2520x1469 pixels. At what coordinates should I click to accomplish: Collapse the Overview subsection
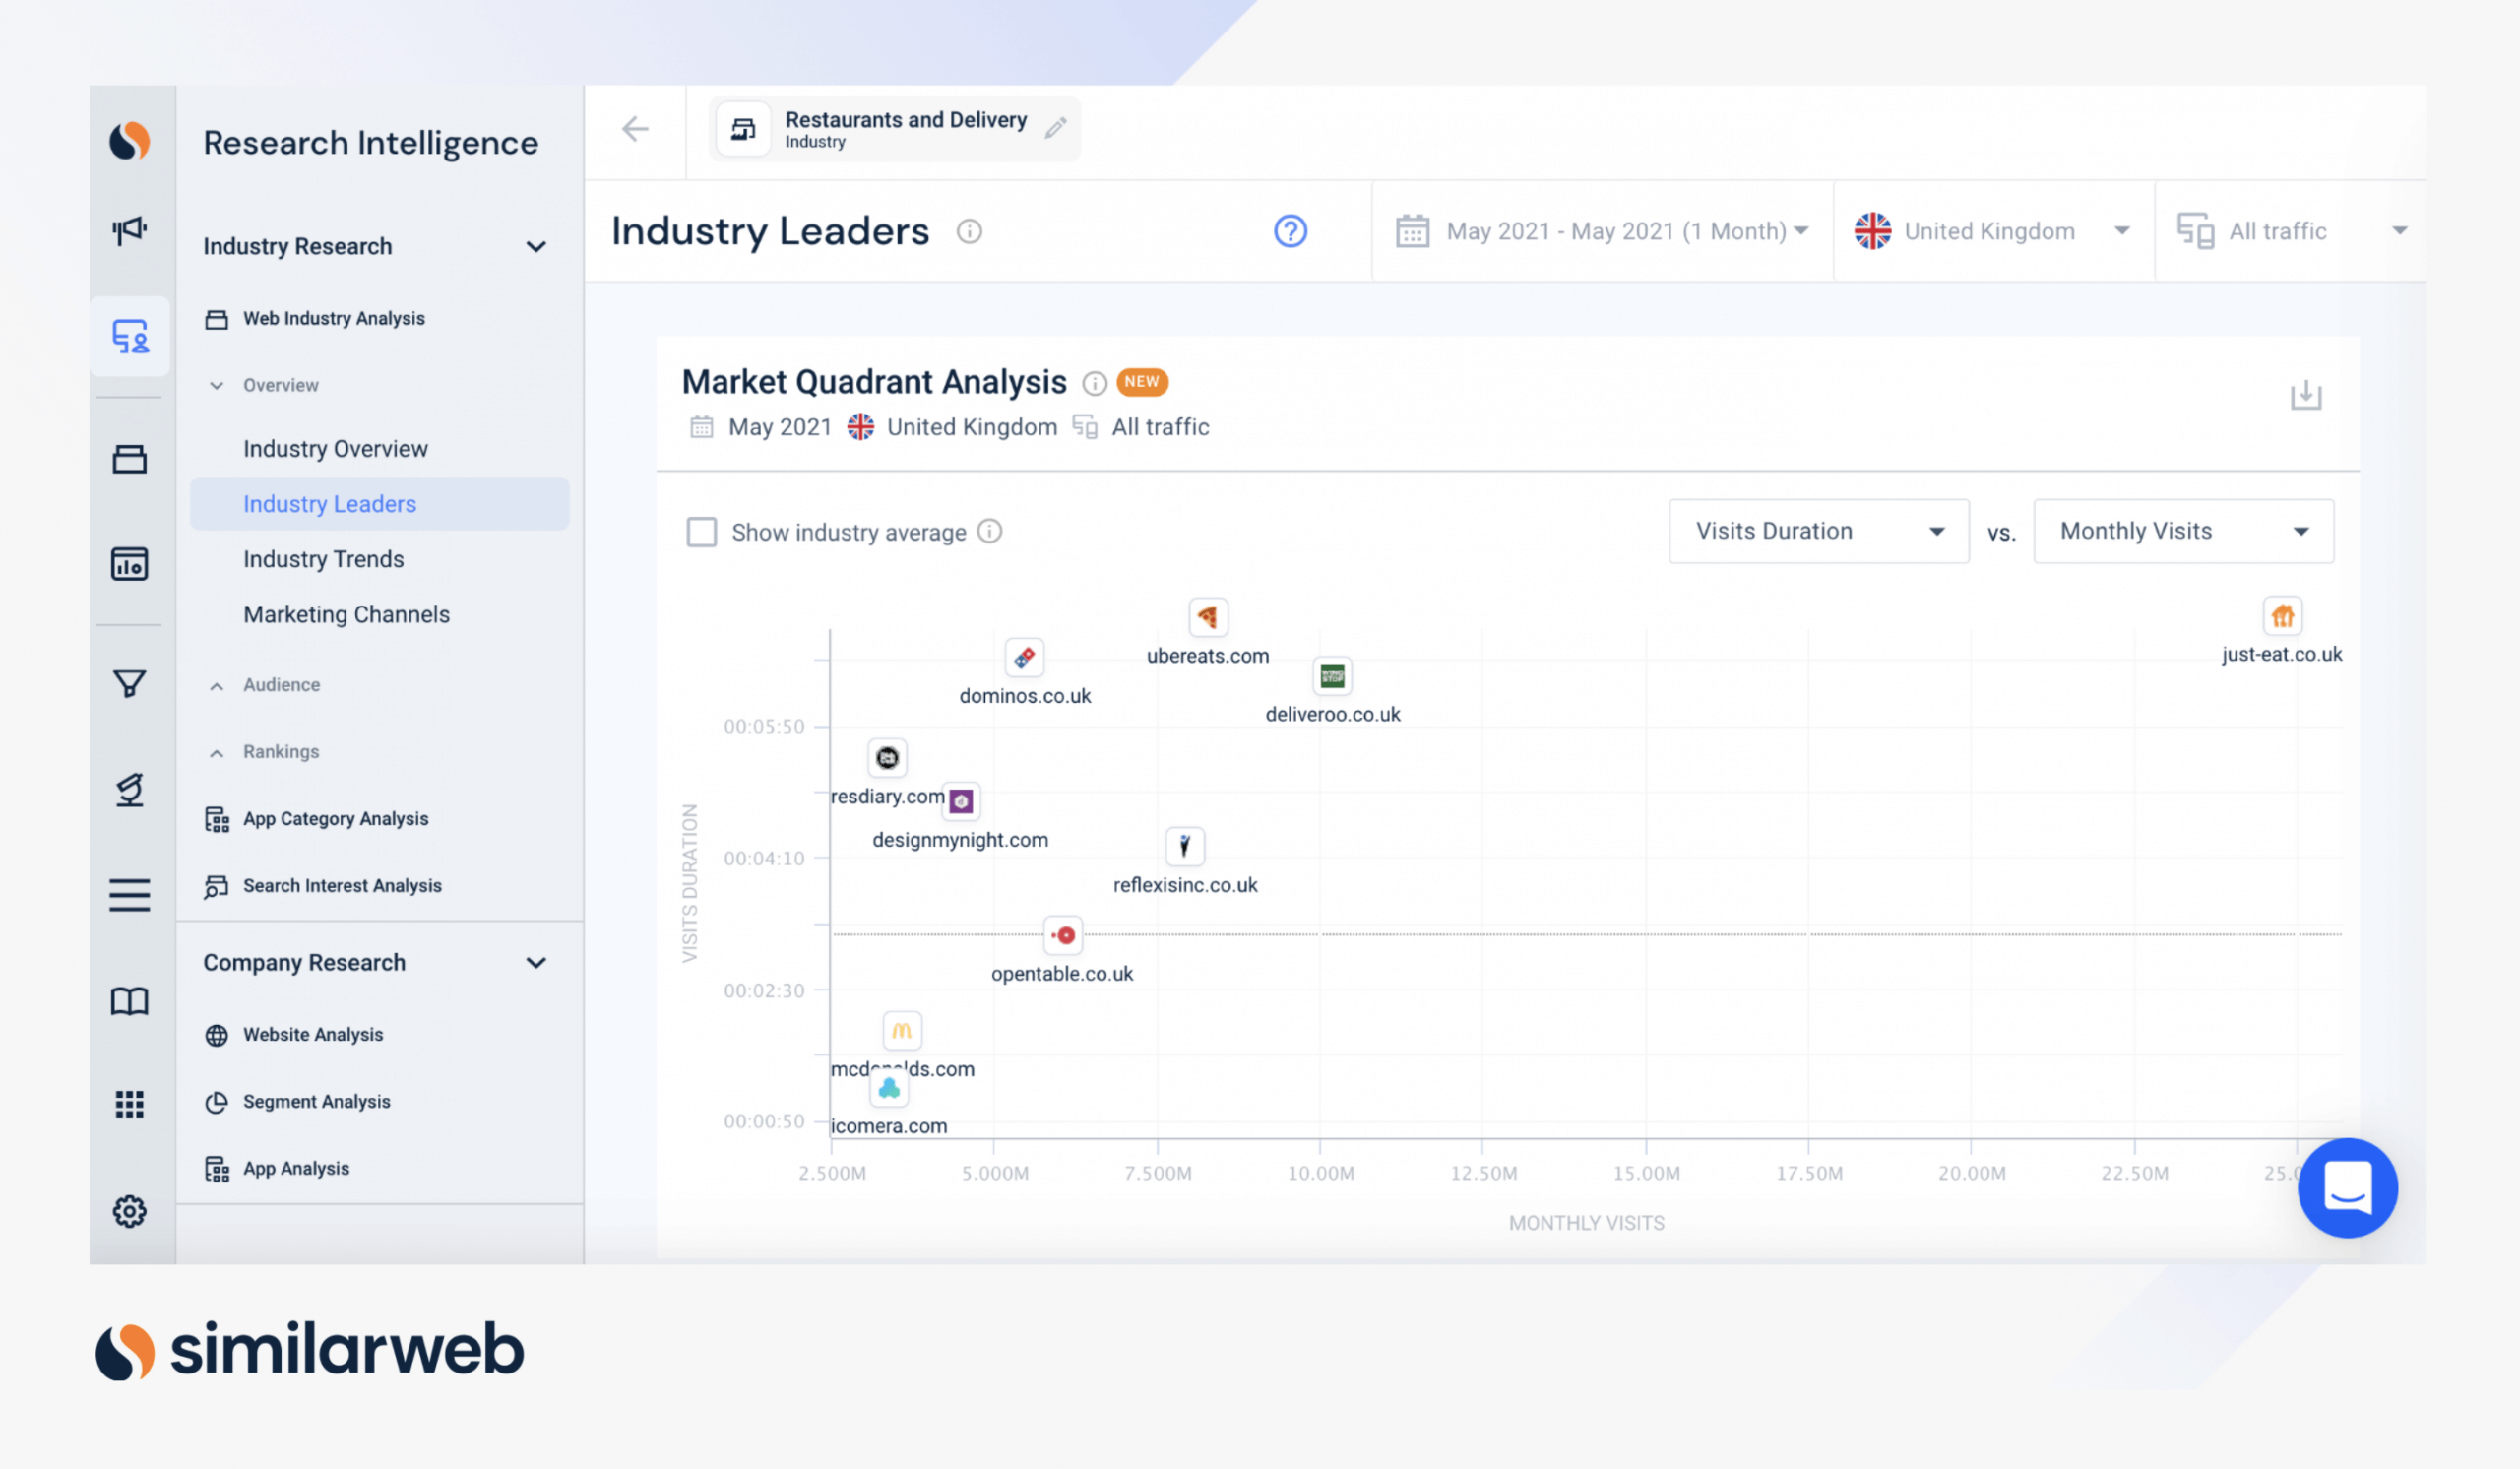(216, 385)
